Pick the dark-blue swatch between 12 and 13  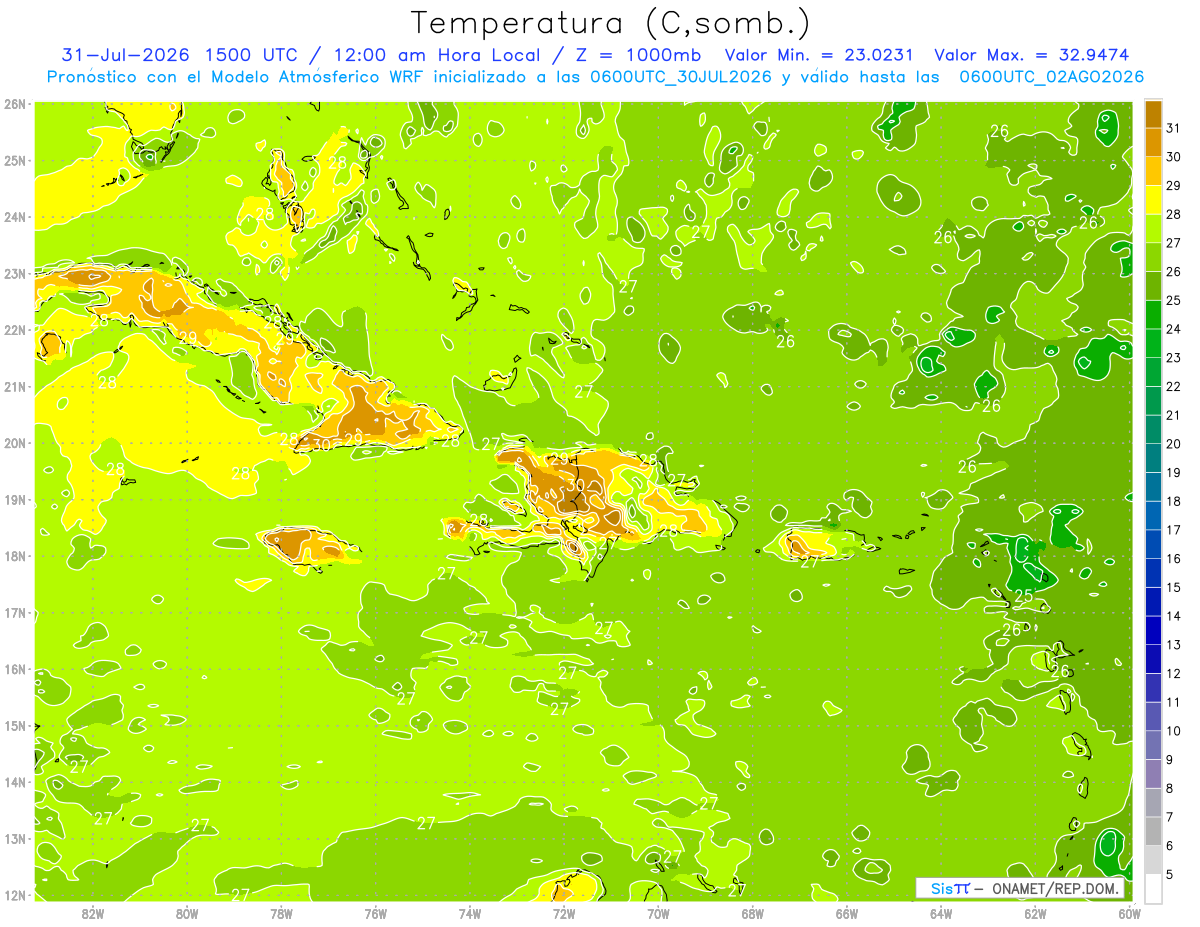click(1153, 659)
